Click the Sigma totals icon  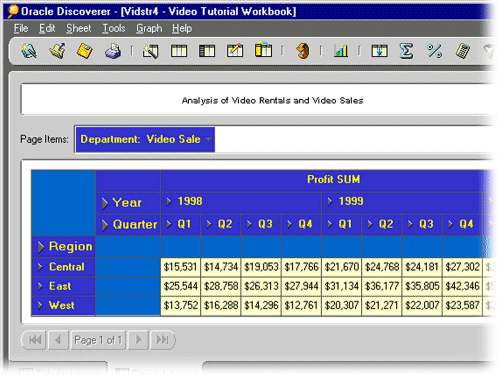point(406,51)
